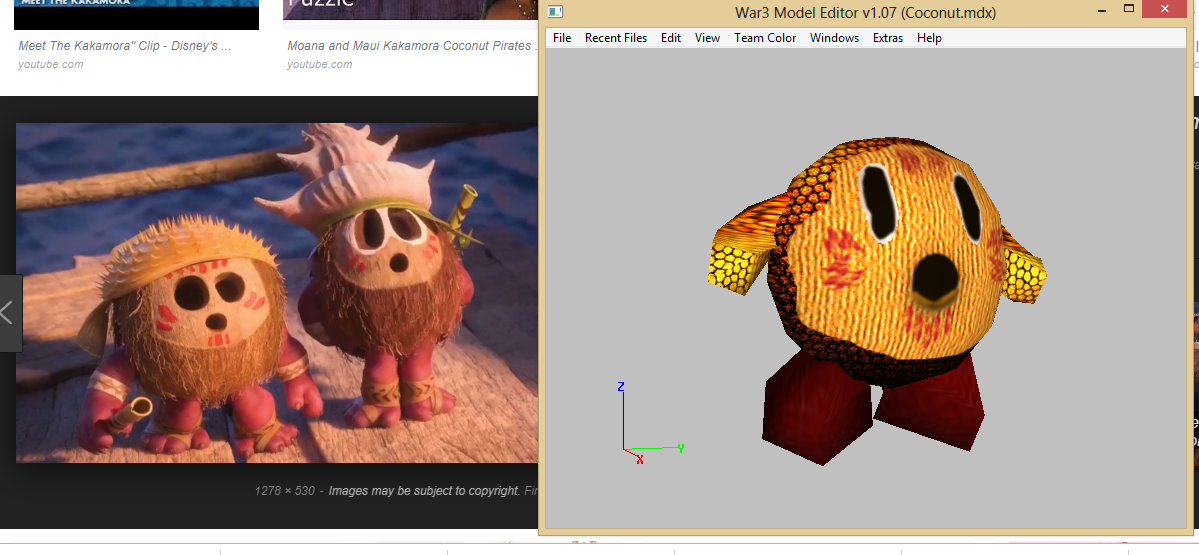Open 'Moana and Maui Kakamora Coconut Pirates' result
This screenshot has height=555, width=1199.
pos(410,46)
